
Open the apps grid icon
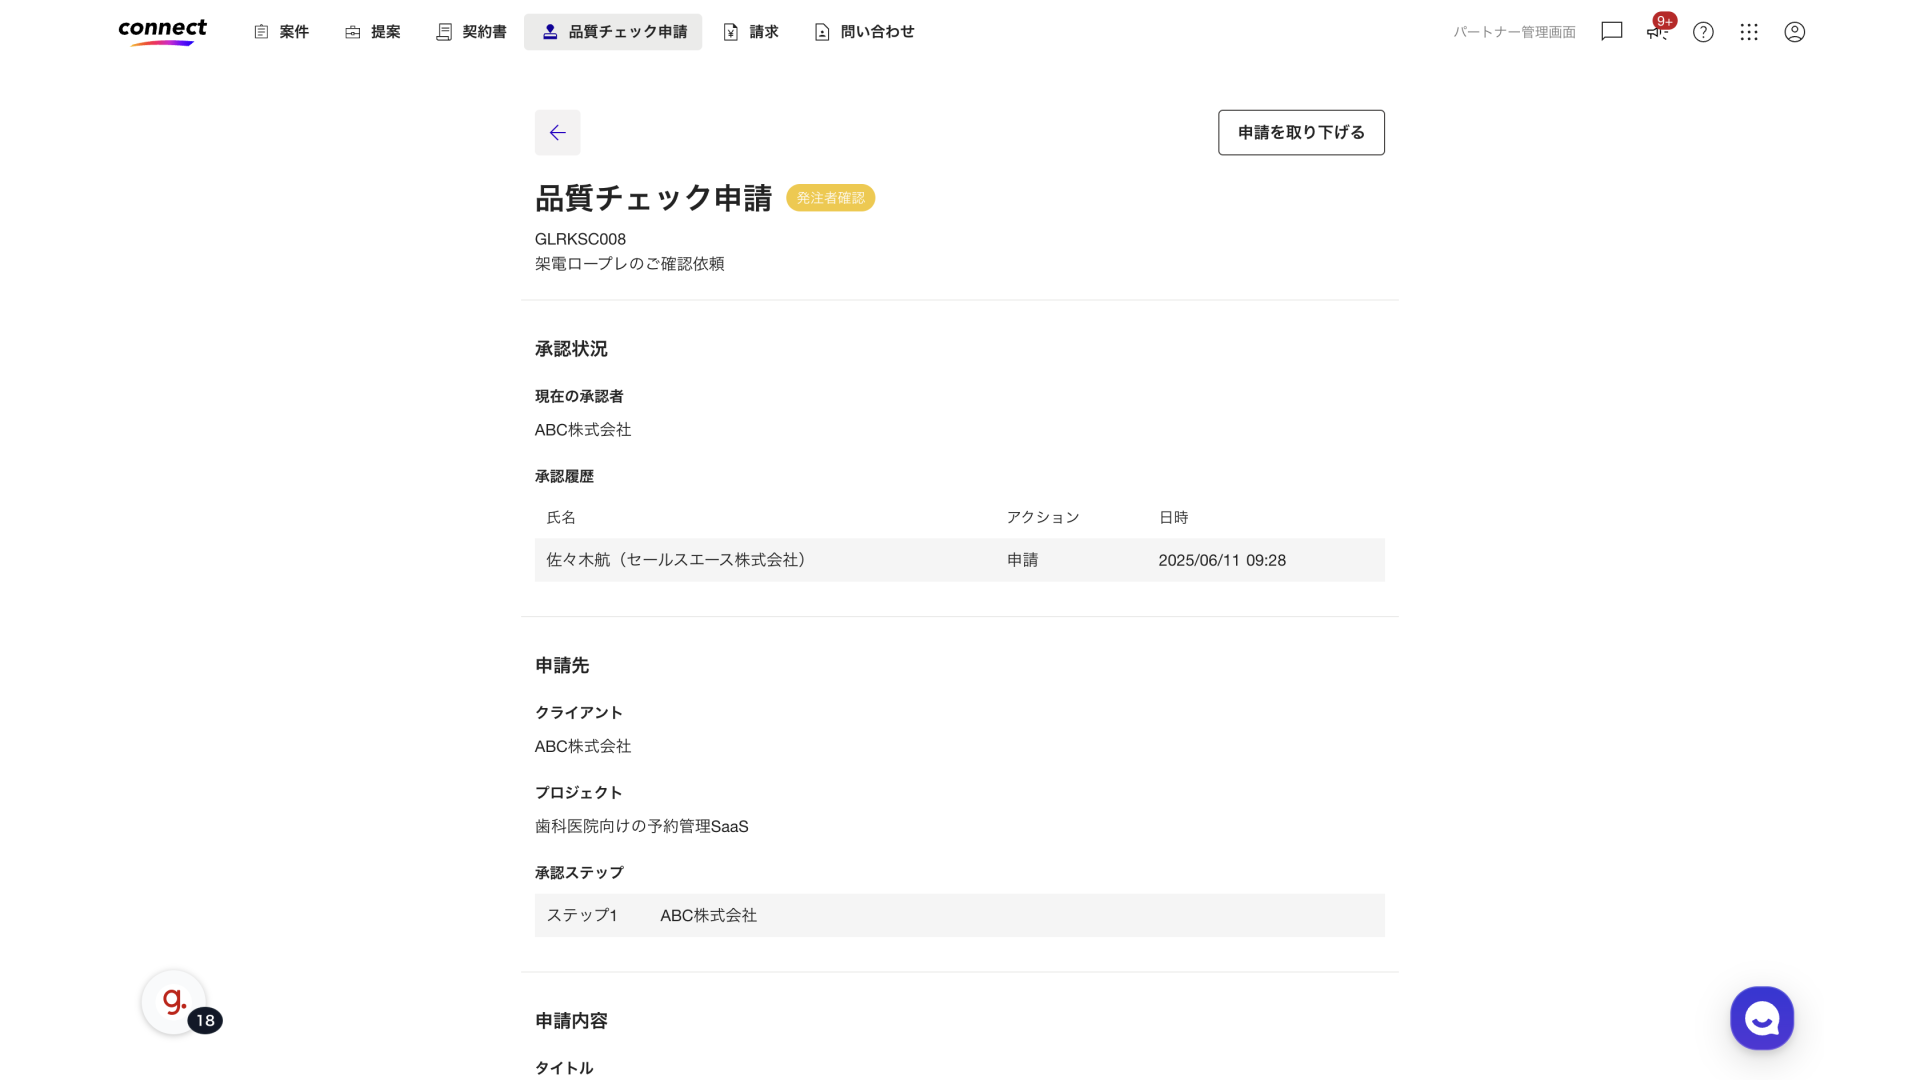click(x=1748, y=32)
